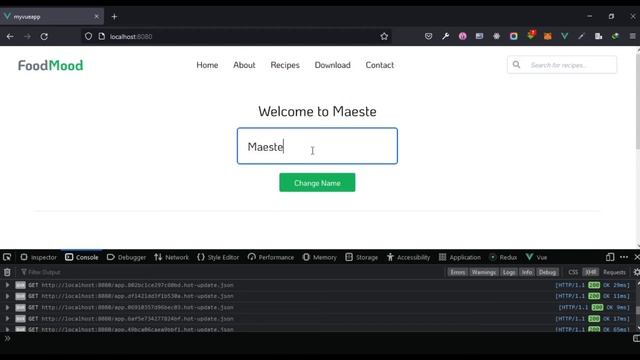Open a new browser tab
This screenshot has width=640, height=360.
click(114, 17)
